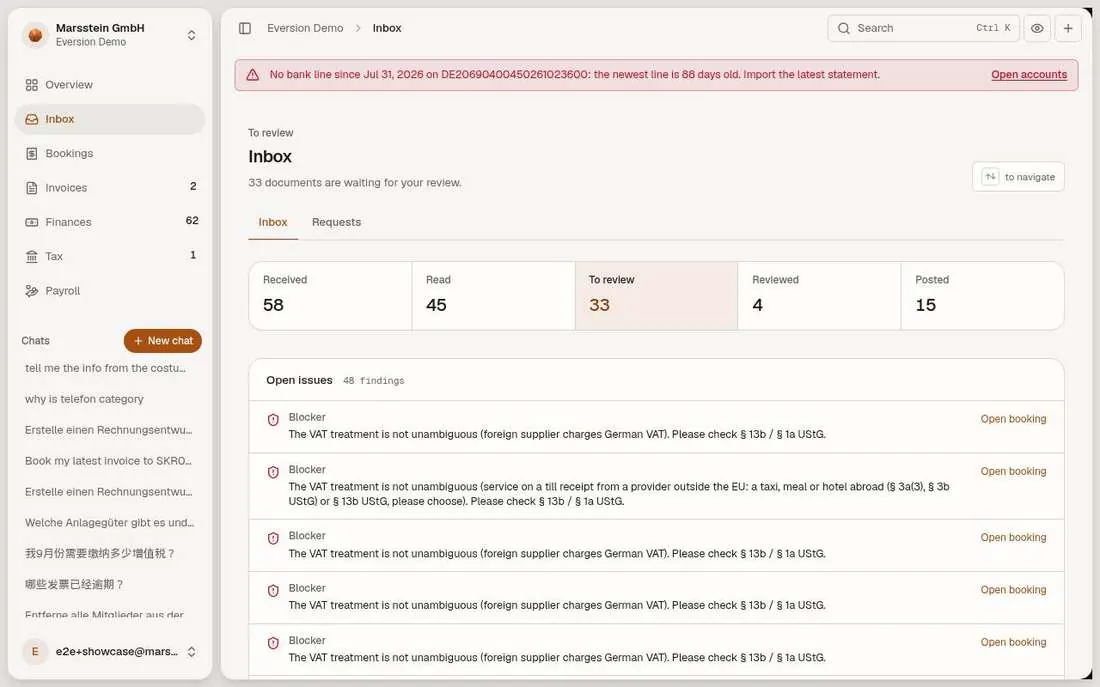This screenshot has width=1100, height=687.
Task: Click Open booking for the fifth blocker
Action: point(1013,643)
